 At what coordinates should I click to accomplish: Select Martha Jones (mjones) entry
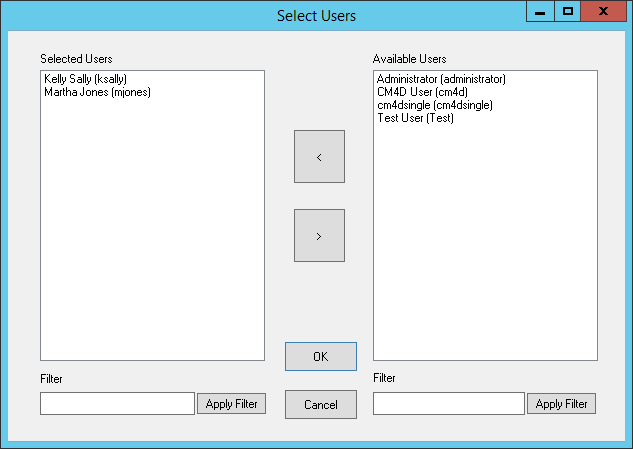pyautogui.click(x=97, y=91)
